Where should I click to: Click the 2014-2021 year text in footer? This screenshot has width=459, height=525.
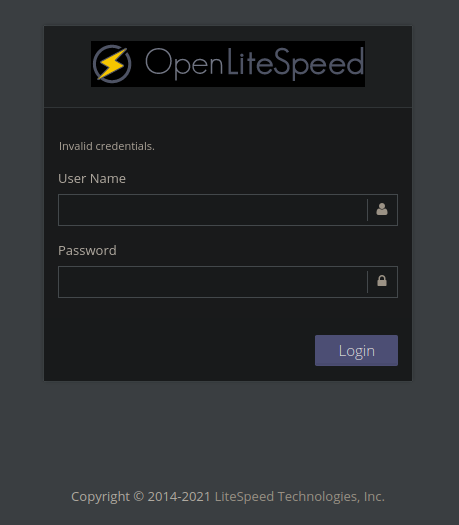click(x=179, y=497)
